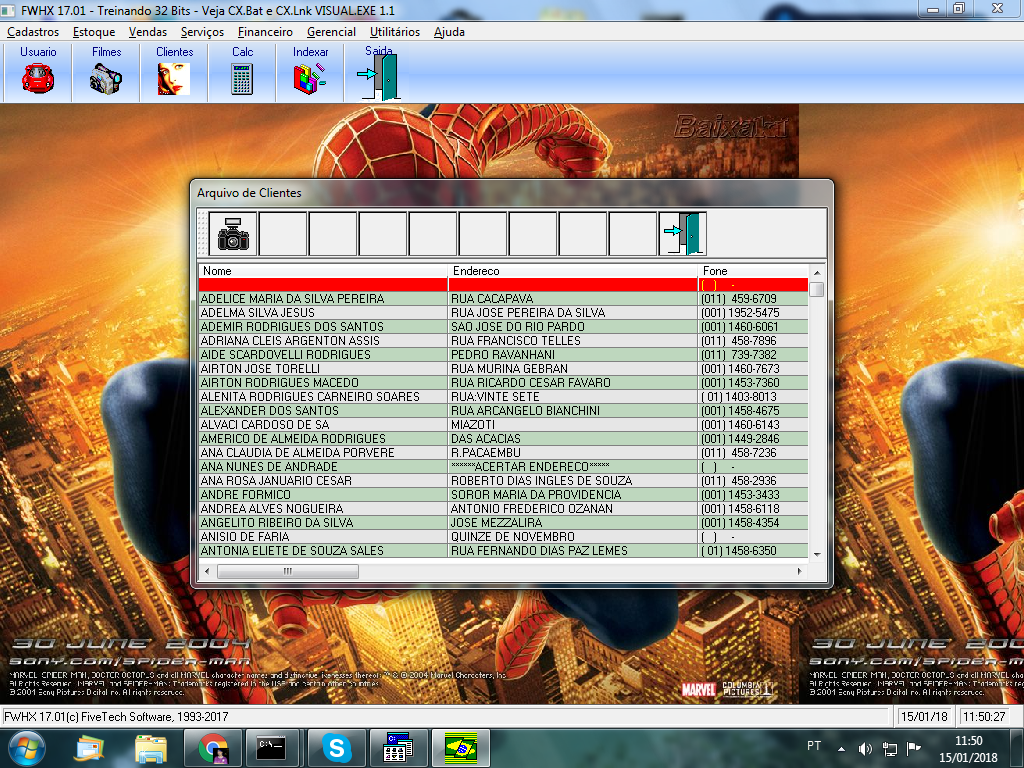
Task: Select row ANGELITO RIBEIRO DA SILVA
Action: [x=503, y=523]
